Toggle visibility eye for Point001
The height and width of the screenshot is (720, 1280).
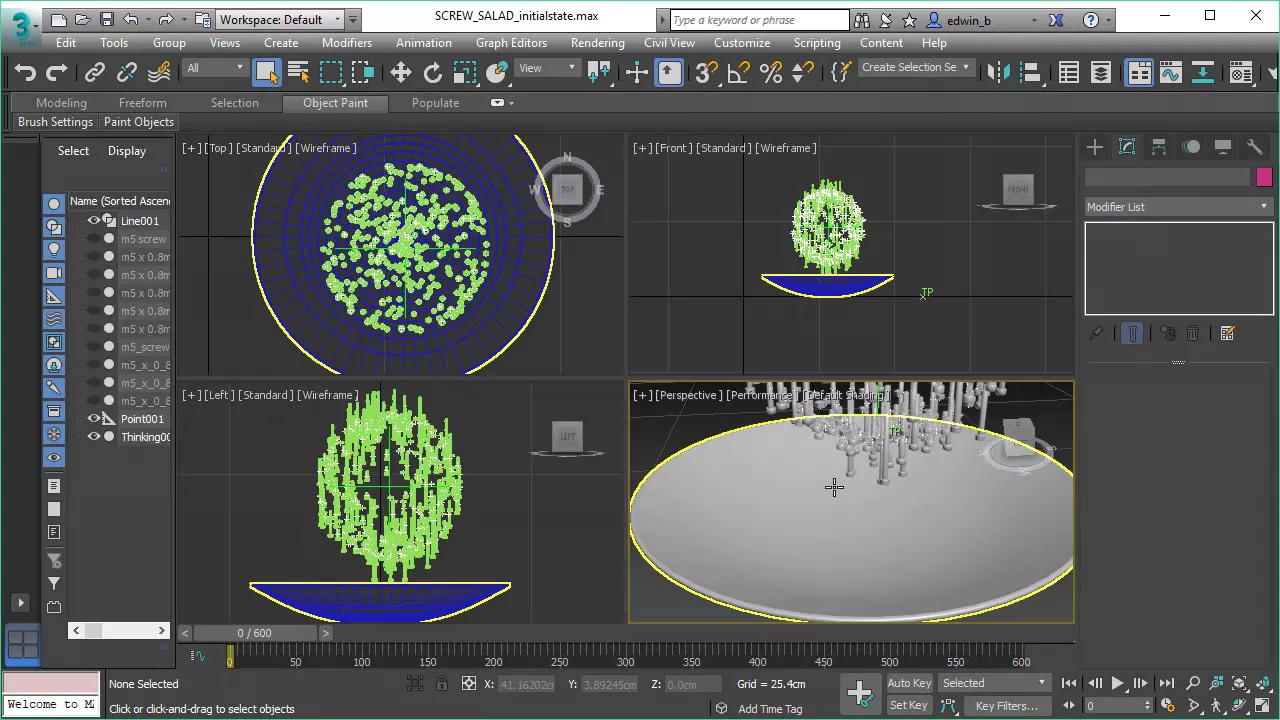pyautogui.click(x=94, y=419)
